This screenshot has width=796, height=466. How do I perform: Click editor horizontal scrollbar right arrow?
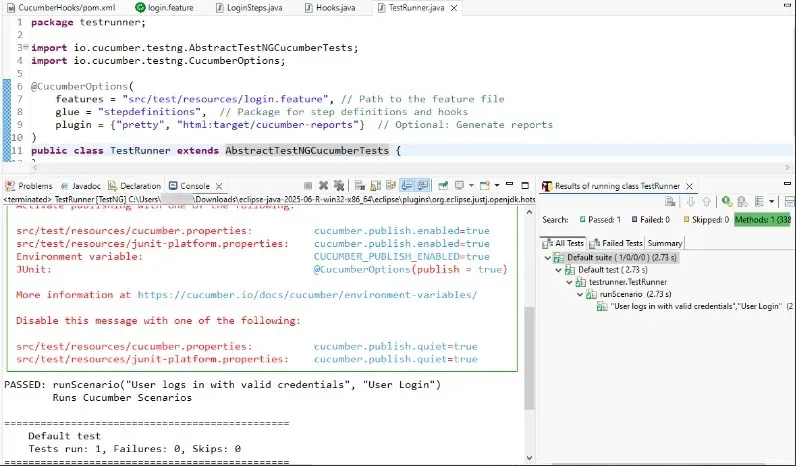(x=787, y=168)
